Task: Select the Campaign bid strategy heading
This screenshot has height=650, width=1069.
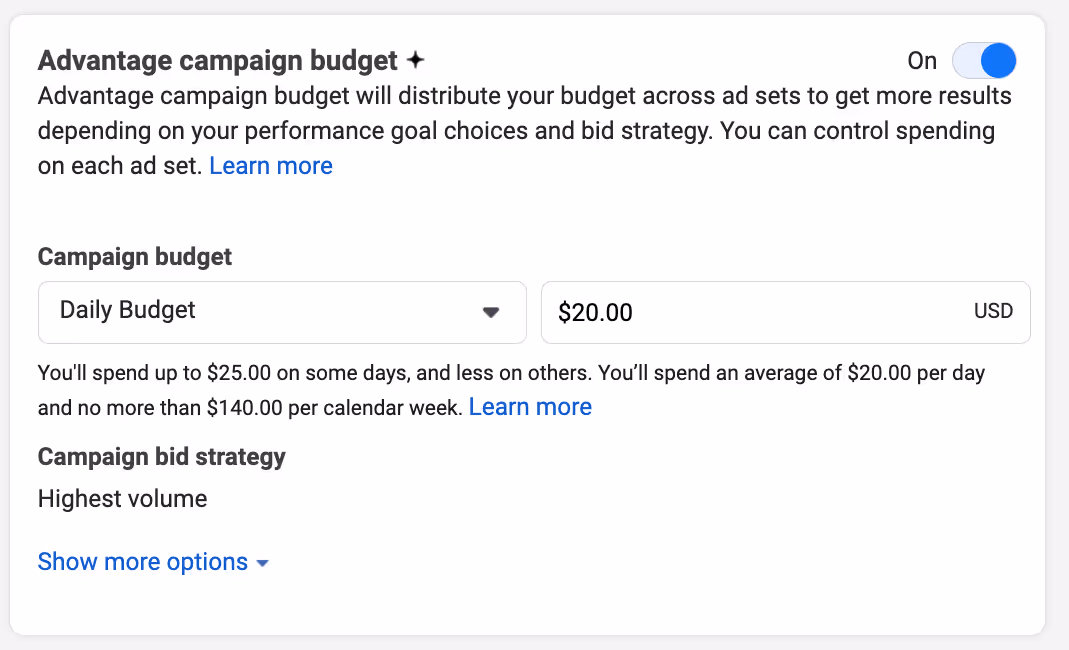Action: (x=162, y=457)
